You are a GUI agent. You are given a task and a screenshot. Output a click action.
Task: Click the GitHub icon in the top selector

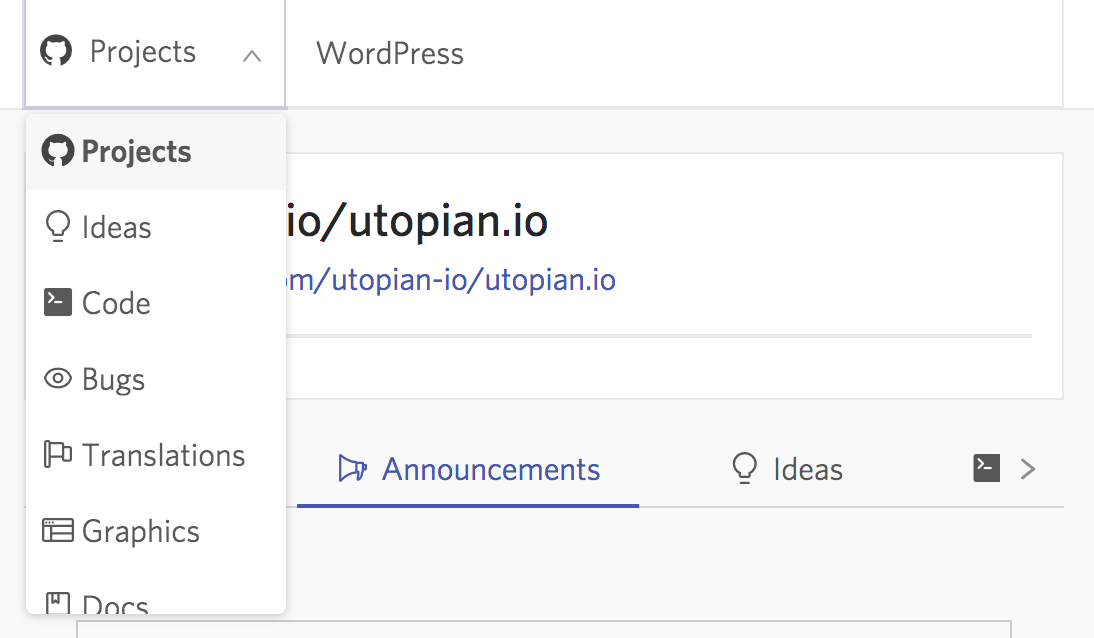pos(56,51)
